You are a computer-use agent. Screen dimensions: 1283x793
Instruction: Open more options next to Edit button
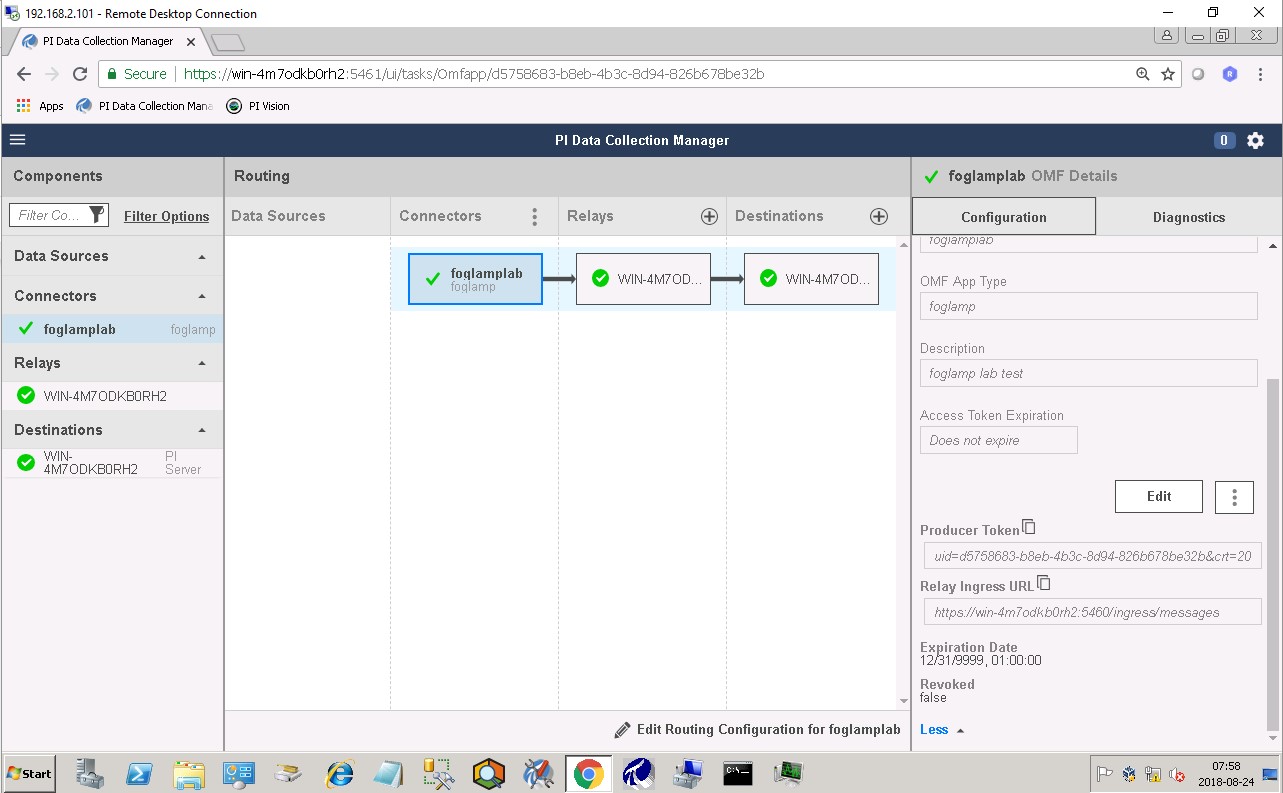[1234, 497]
